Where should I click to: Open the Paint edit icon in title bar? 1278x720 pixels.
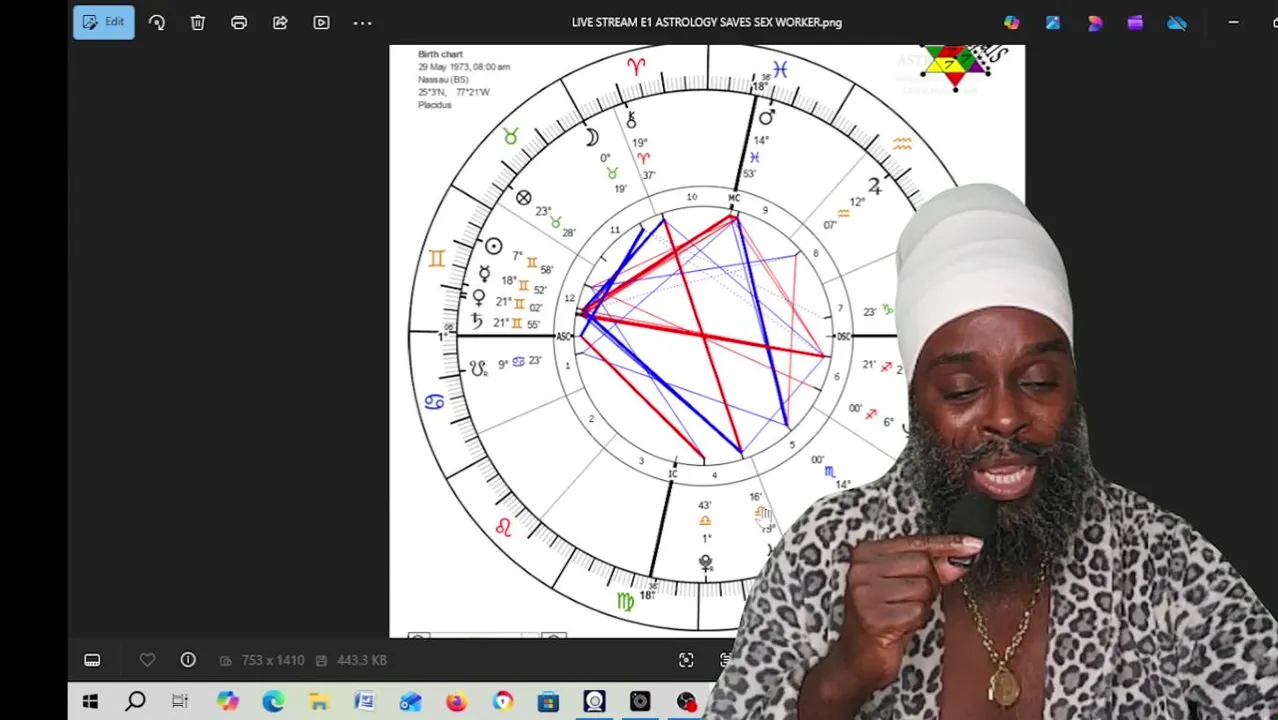[x=1053, y=22]
